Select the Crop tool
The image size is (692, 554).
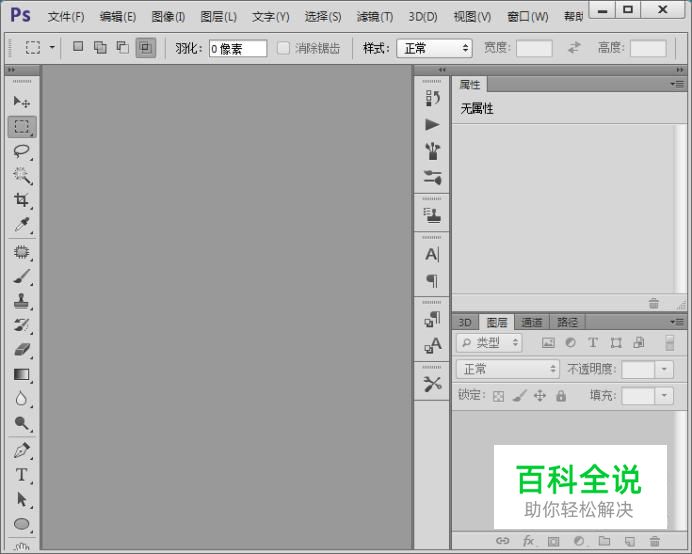[x=21, y=200]
